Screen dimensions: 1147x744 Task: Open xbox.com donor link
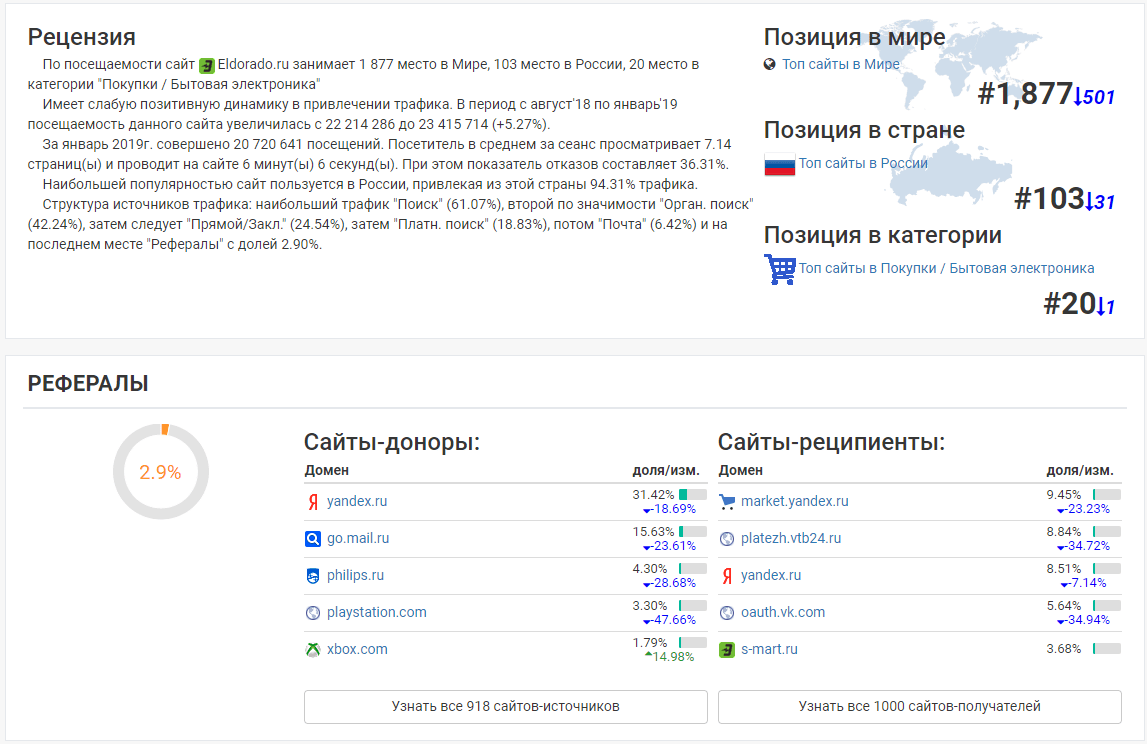click(x=357, y=649)
